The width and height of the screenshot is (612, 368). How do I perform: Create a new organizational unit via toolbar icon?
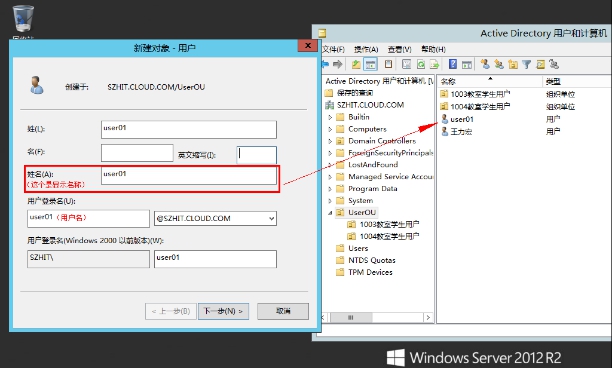pos(513,64)
